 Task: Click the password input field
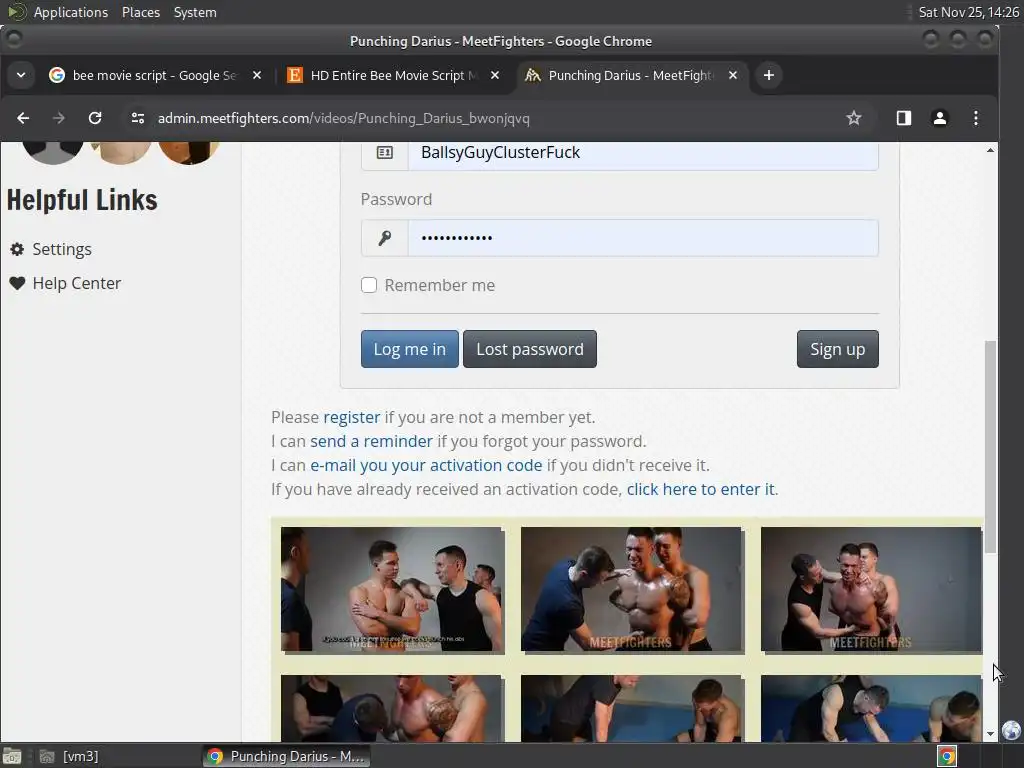coord(643,238)
